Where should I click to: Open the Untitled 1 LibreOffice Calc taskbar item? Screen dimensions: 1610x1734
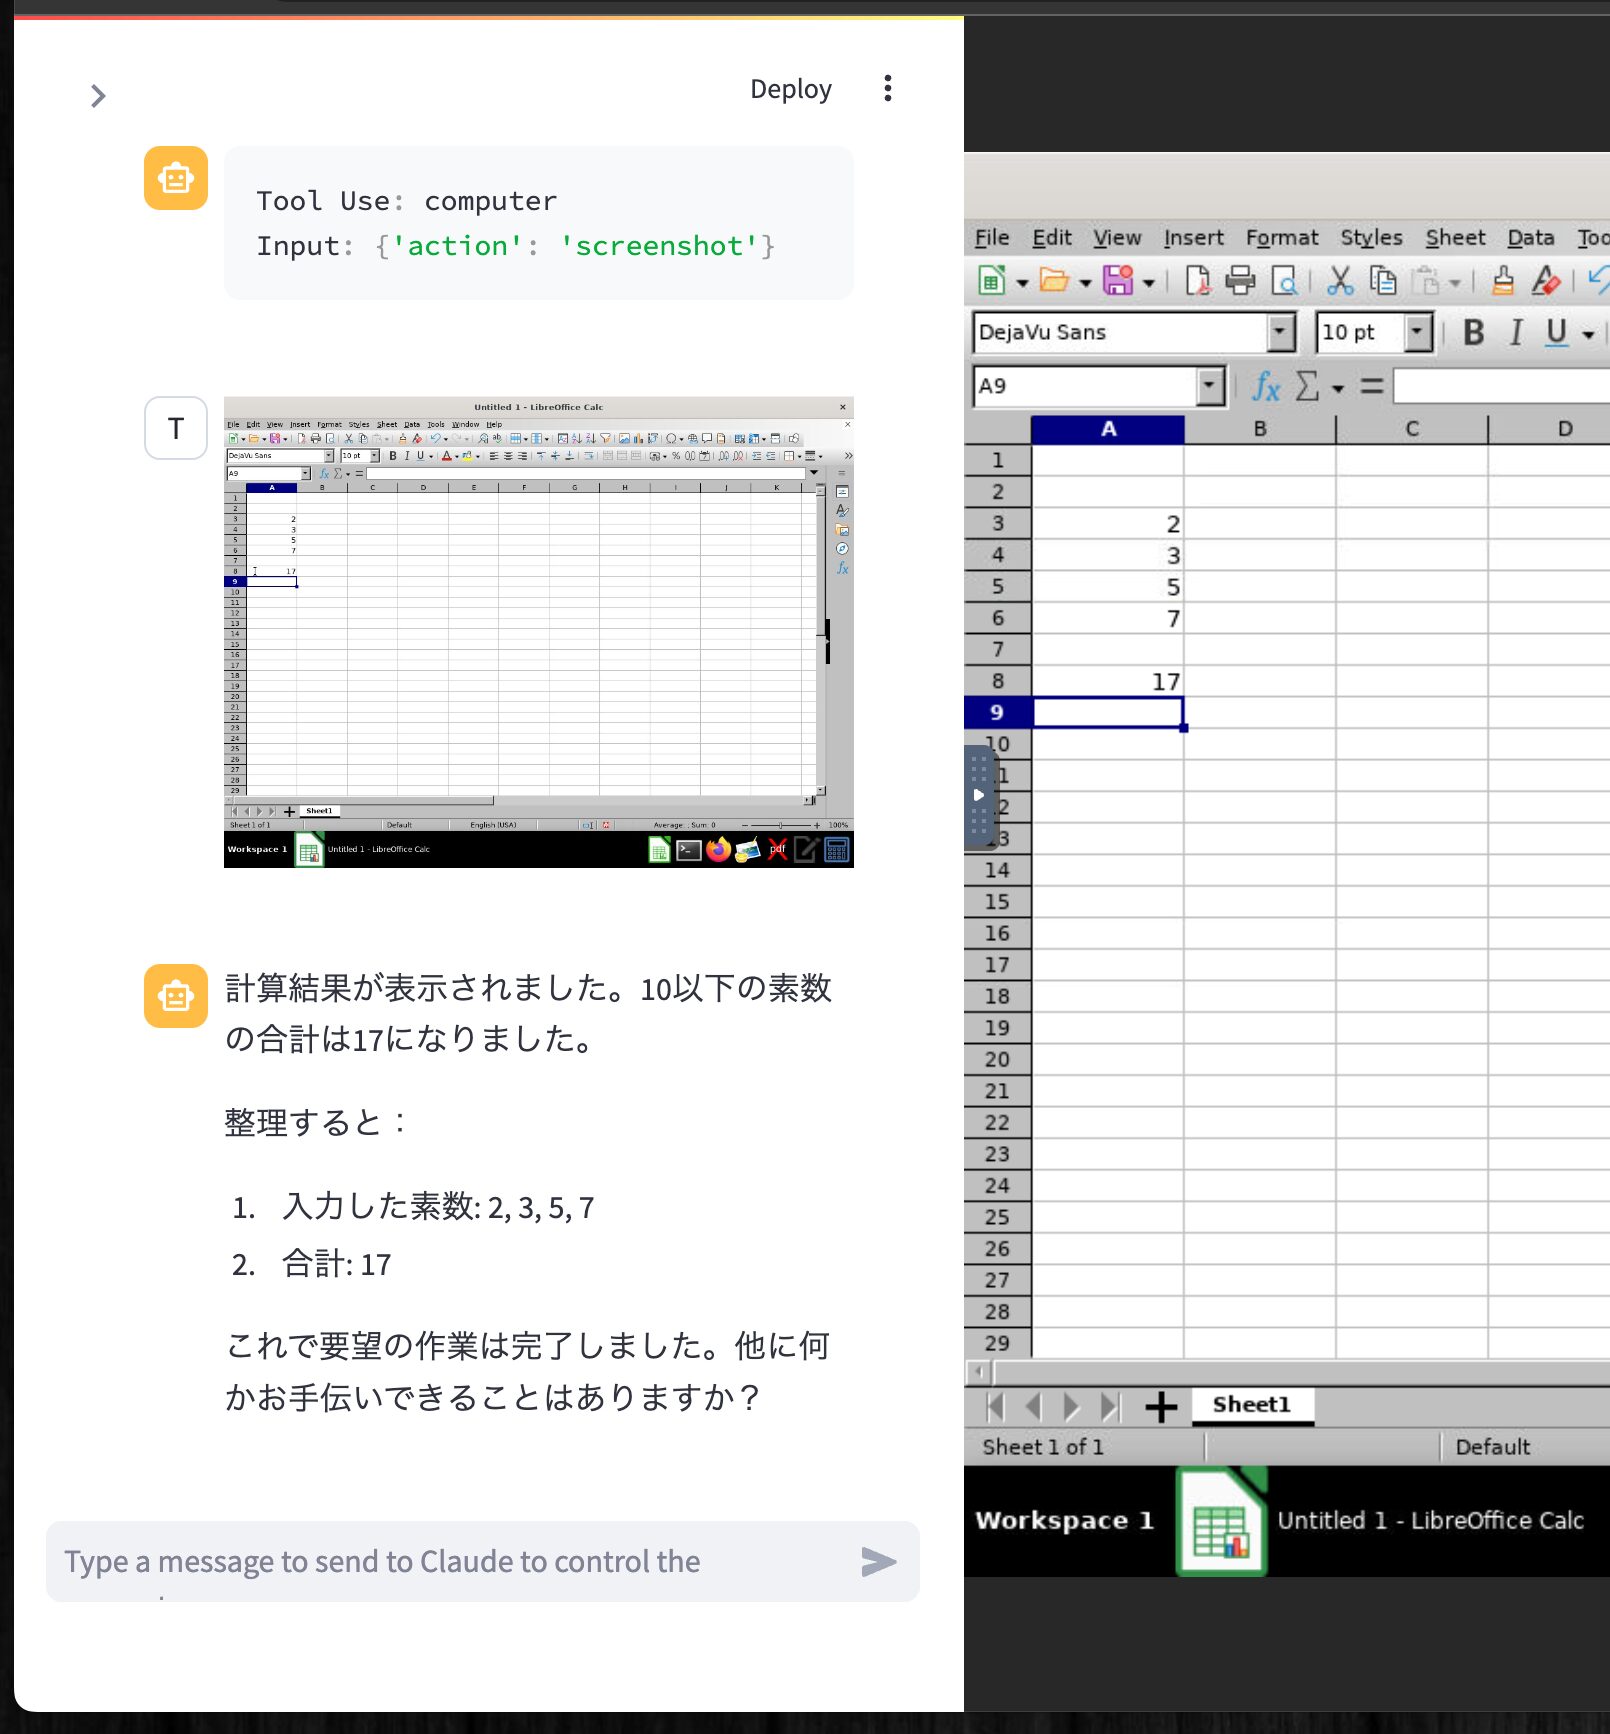(x=1429, y=1521)
